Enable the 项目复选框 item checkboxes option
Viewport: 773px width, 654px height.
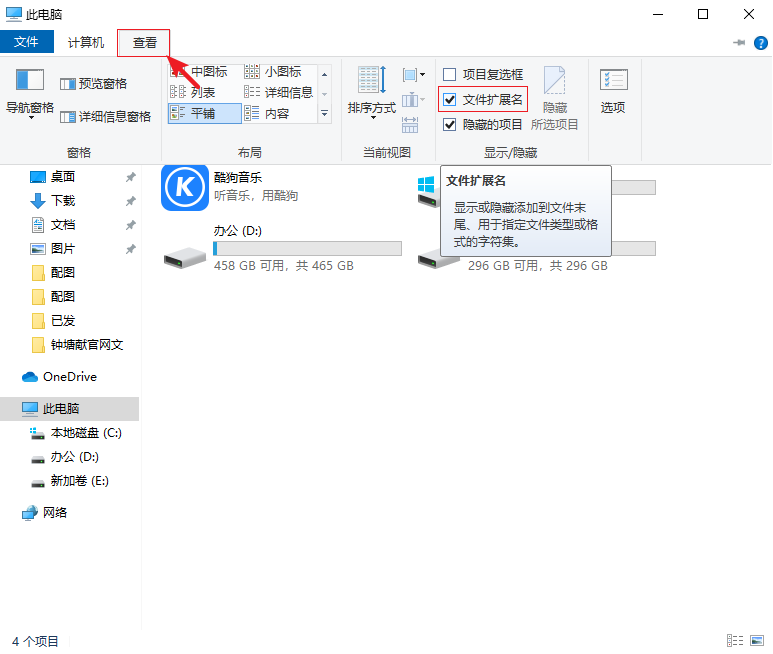tap(450, 74)
